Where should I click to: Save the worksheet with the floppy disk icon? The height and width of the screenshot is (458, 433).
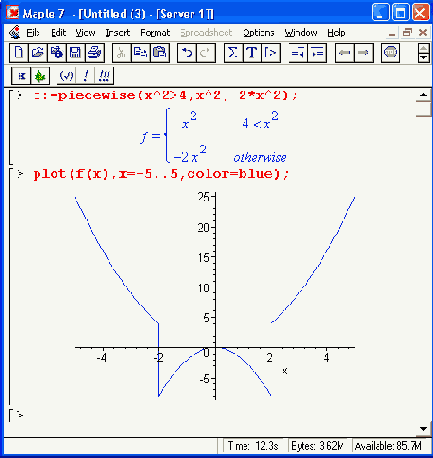(76, 53)
